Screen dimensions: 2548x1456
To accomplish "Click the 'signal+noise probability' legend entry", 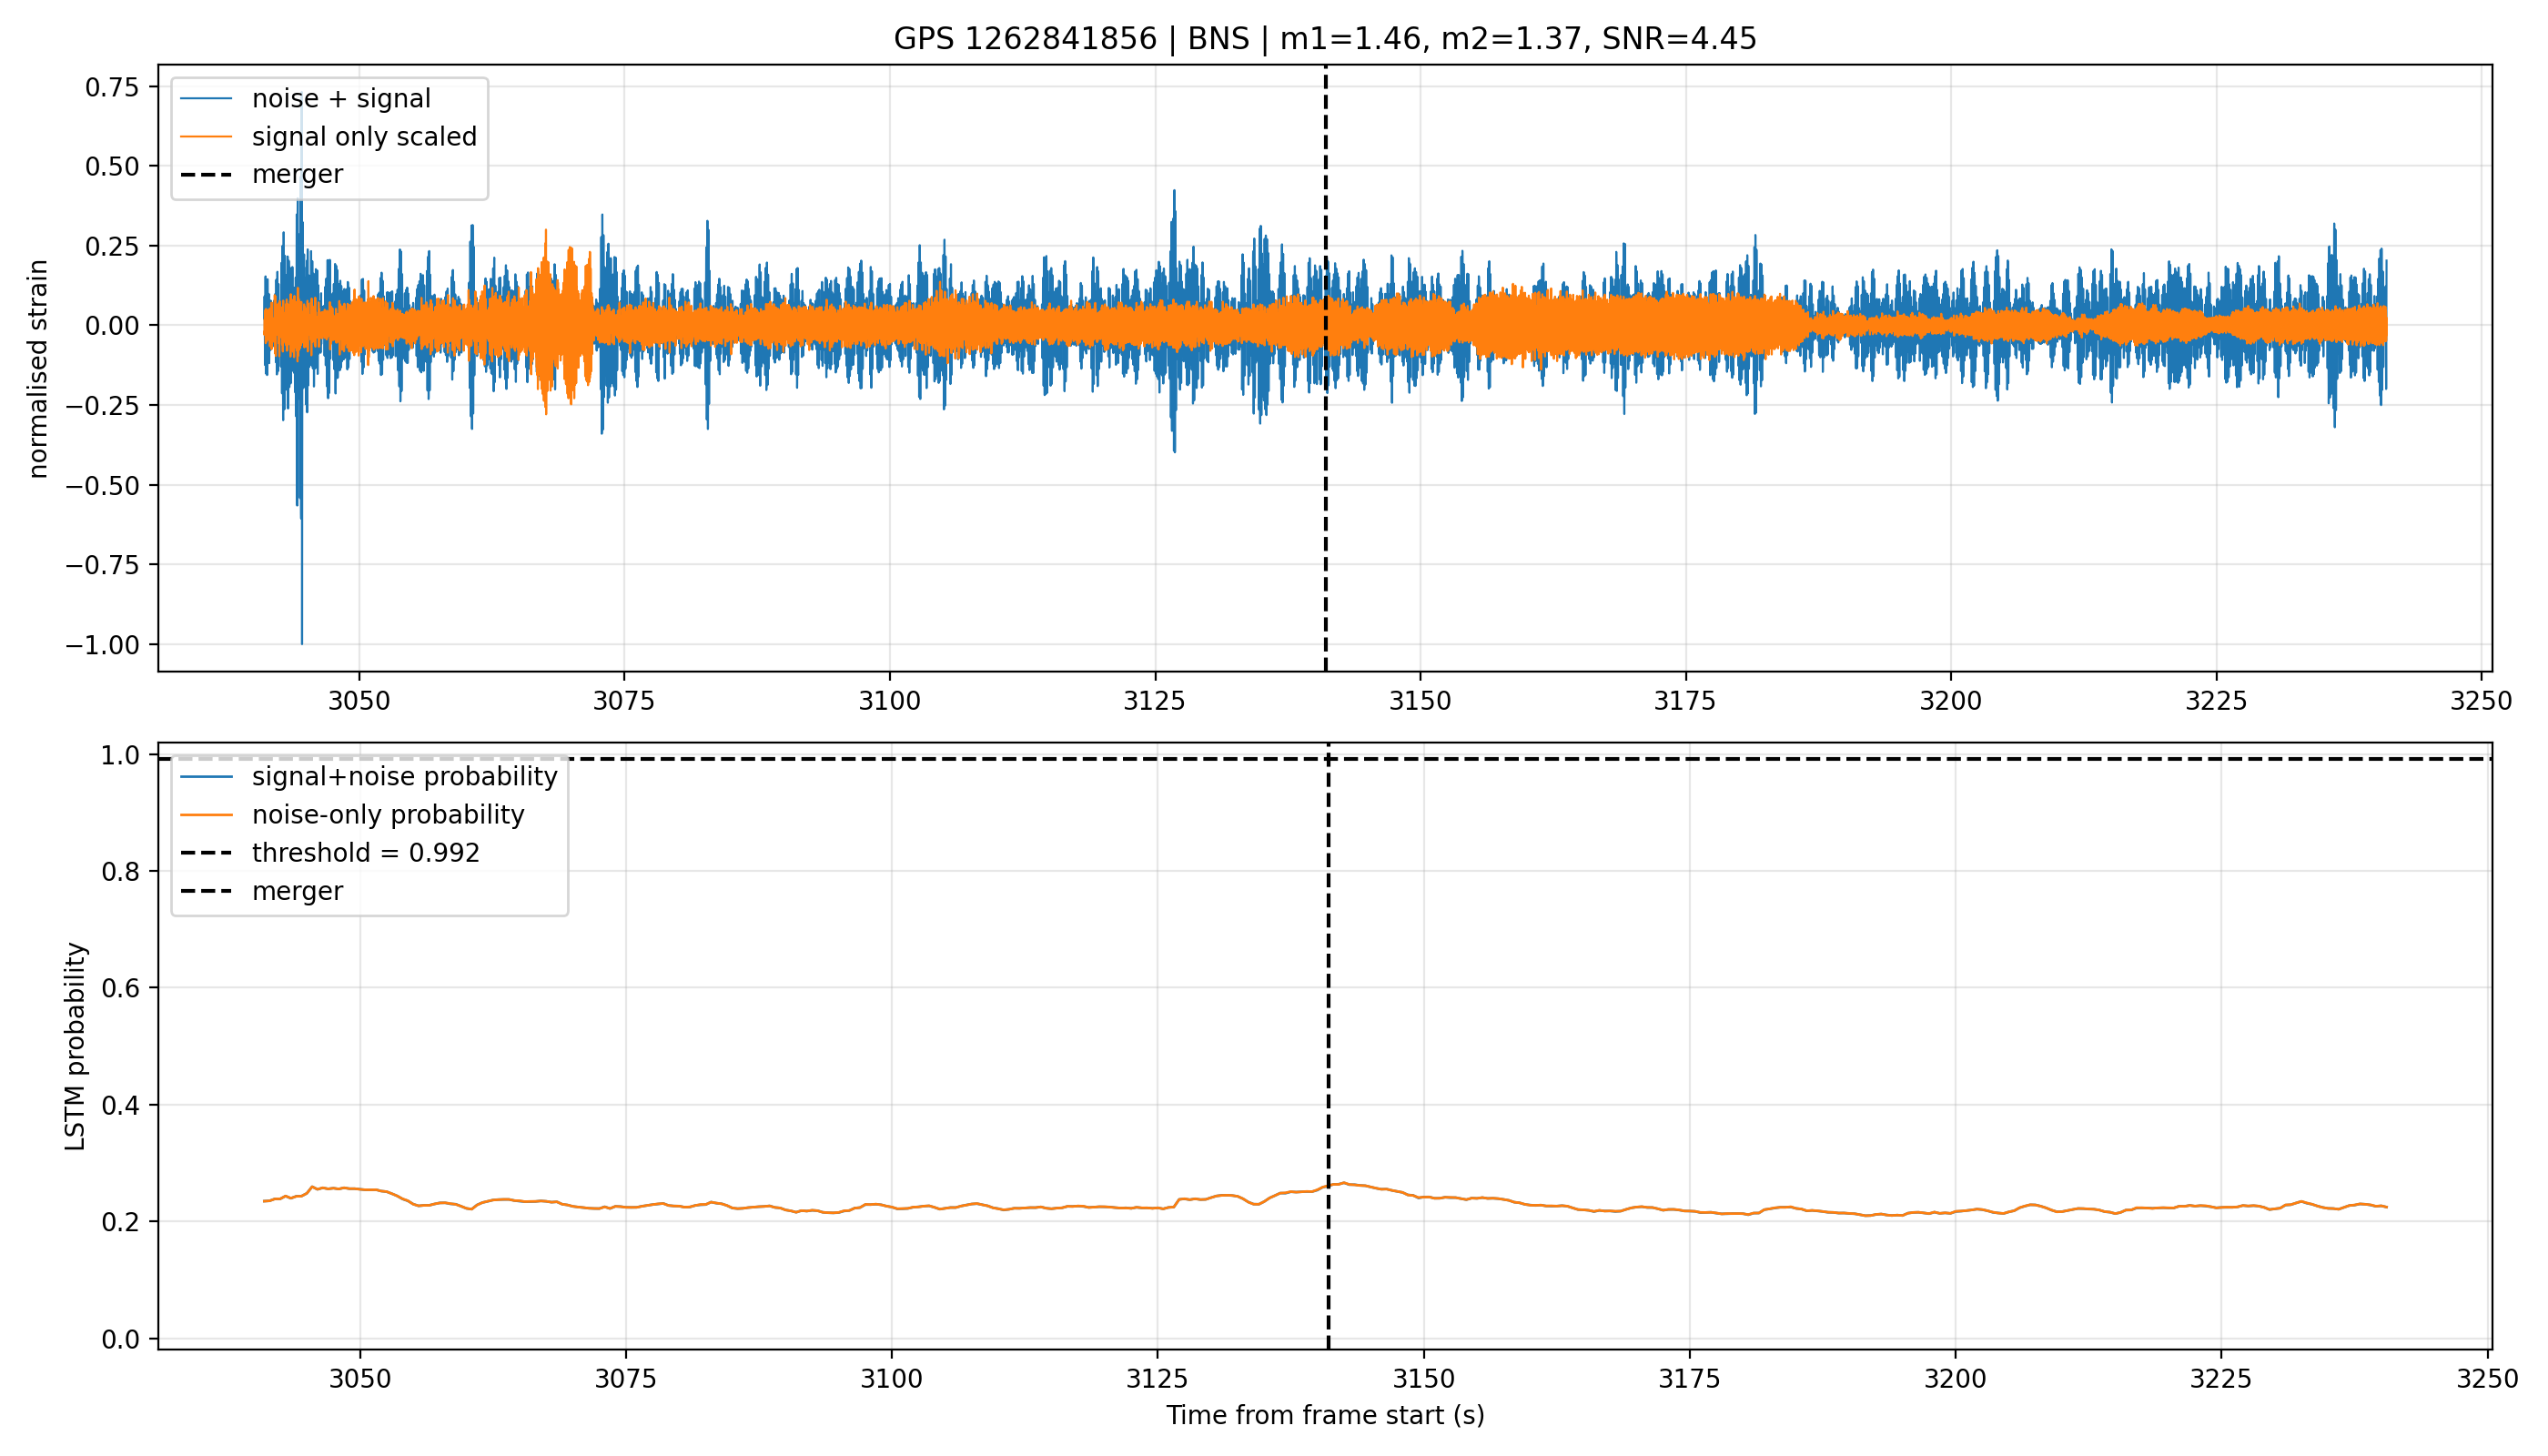I will [x=369, y=777].
